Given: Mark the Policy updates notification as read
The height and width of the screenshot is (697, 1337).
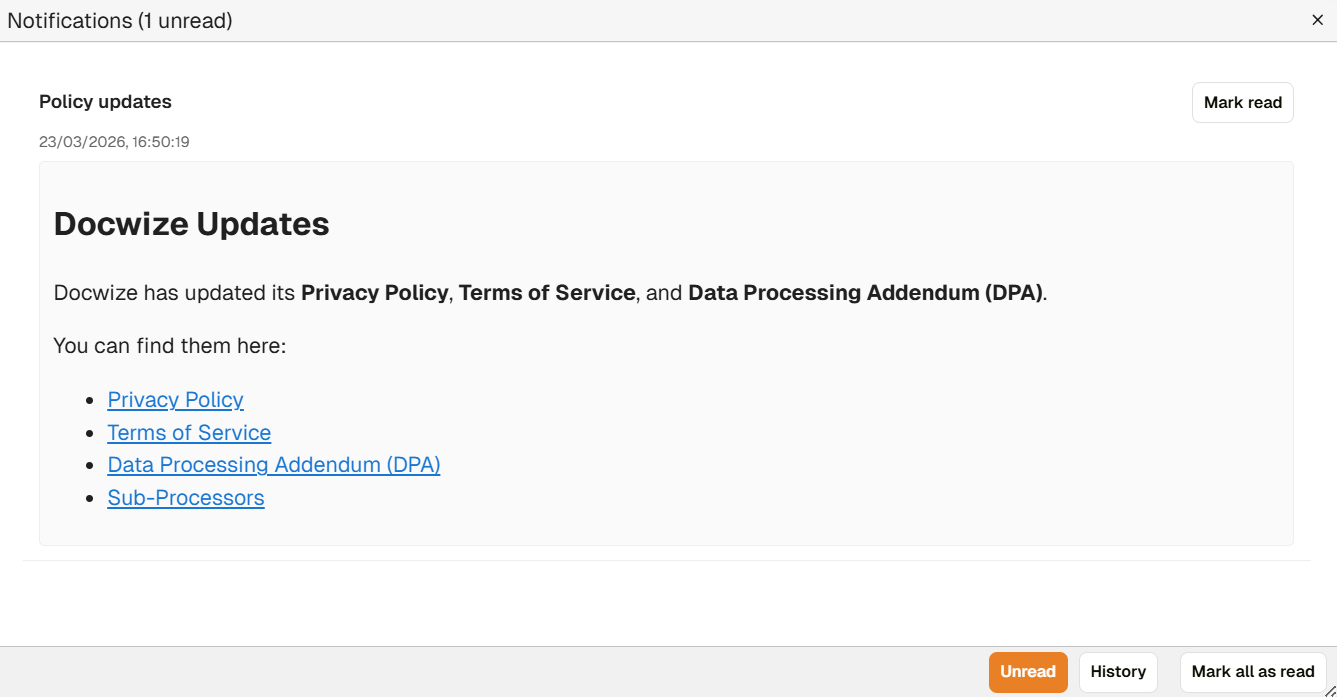Looking at the screenshot, I should click(1242, 103).
